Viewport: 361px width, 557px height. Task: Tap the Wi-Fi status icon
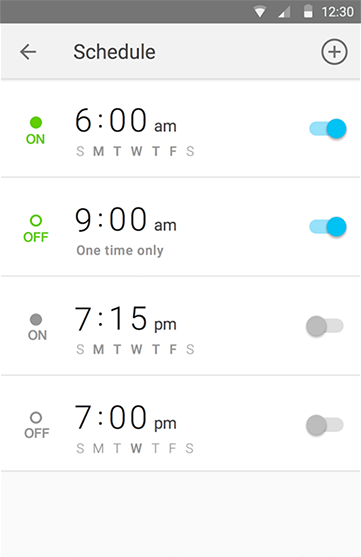pos(260,12)
